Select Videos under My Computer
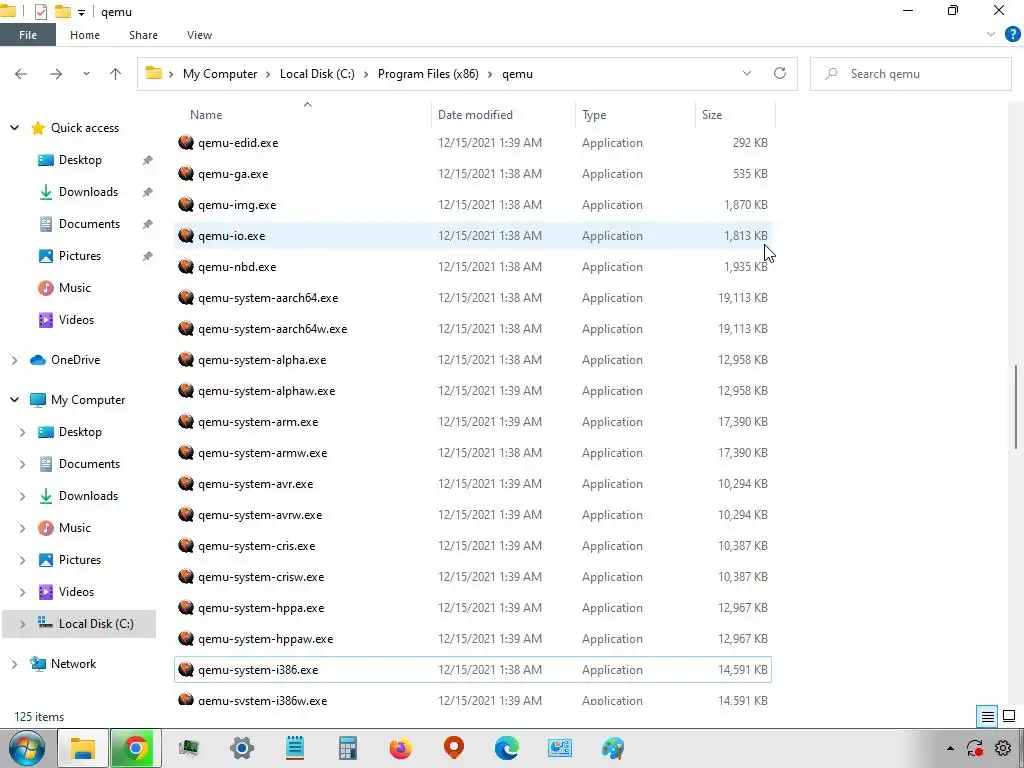Viewport: 1024px width, 768px height. click(x=76, y=592)
